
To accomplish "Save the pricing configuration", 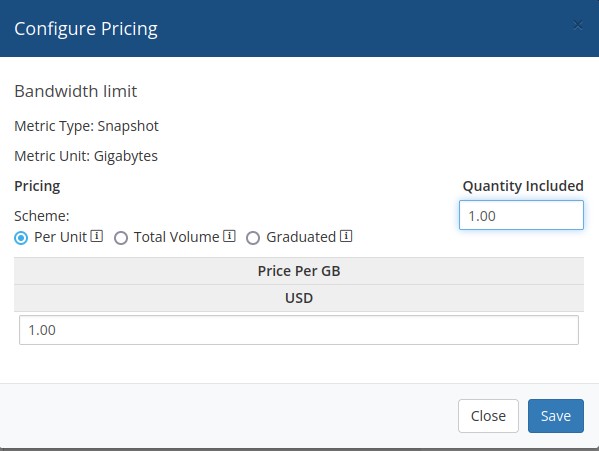I will point(555,416).
